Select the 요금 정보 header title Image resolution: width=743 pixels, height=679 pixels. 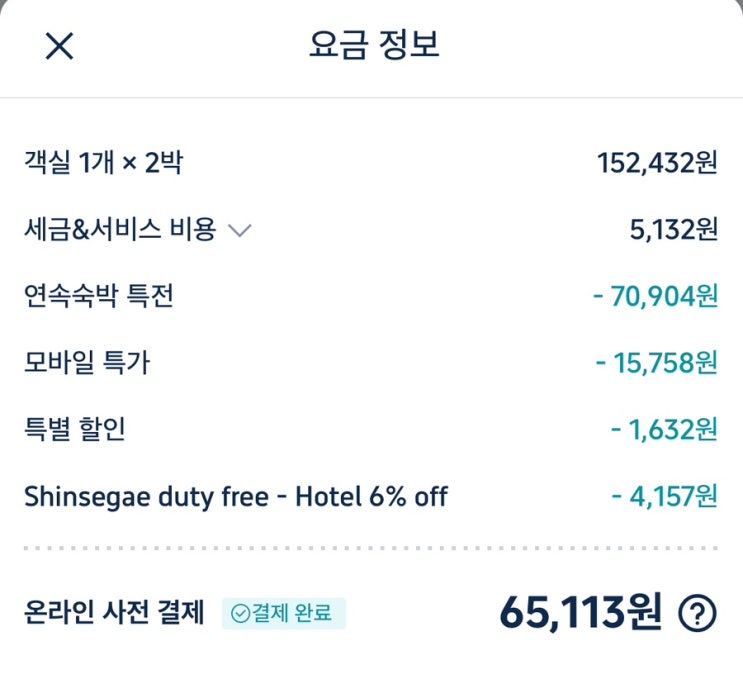374,46
